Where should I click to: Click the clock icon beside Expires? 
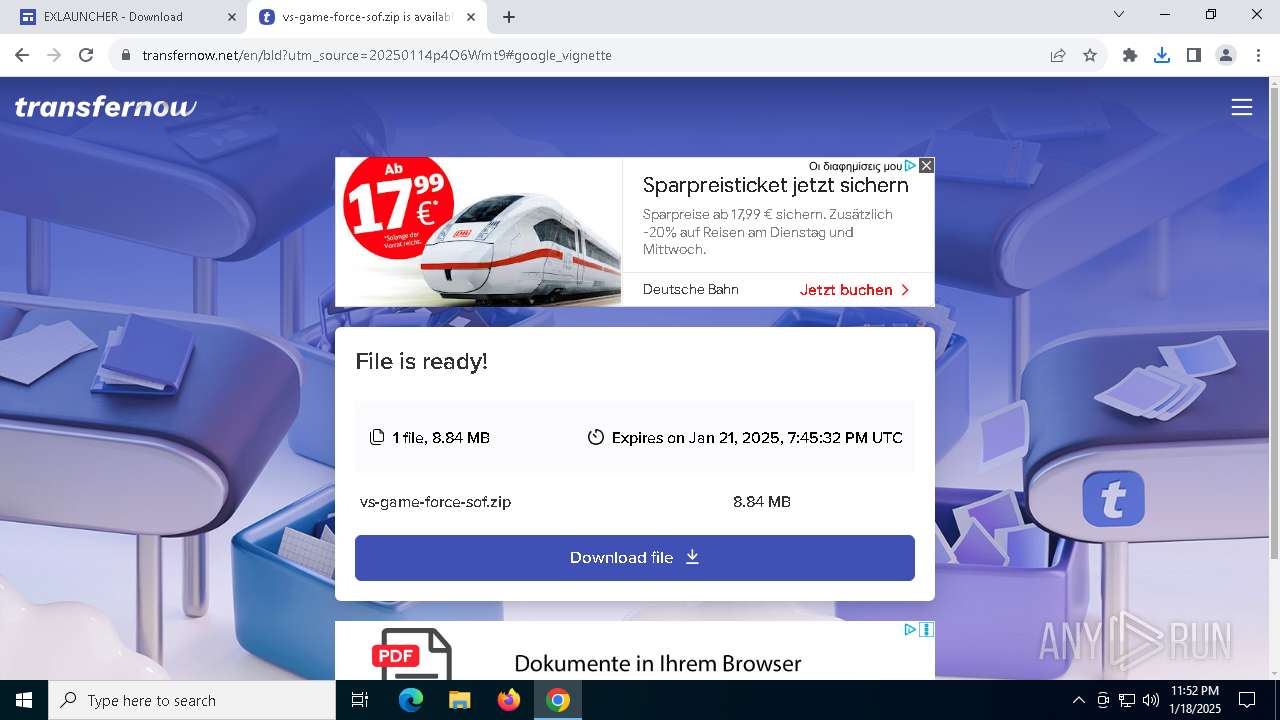596,437
